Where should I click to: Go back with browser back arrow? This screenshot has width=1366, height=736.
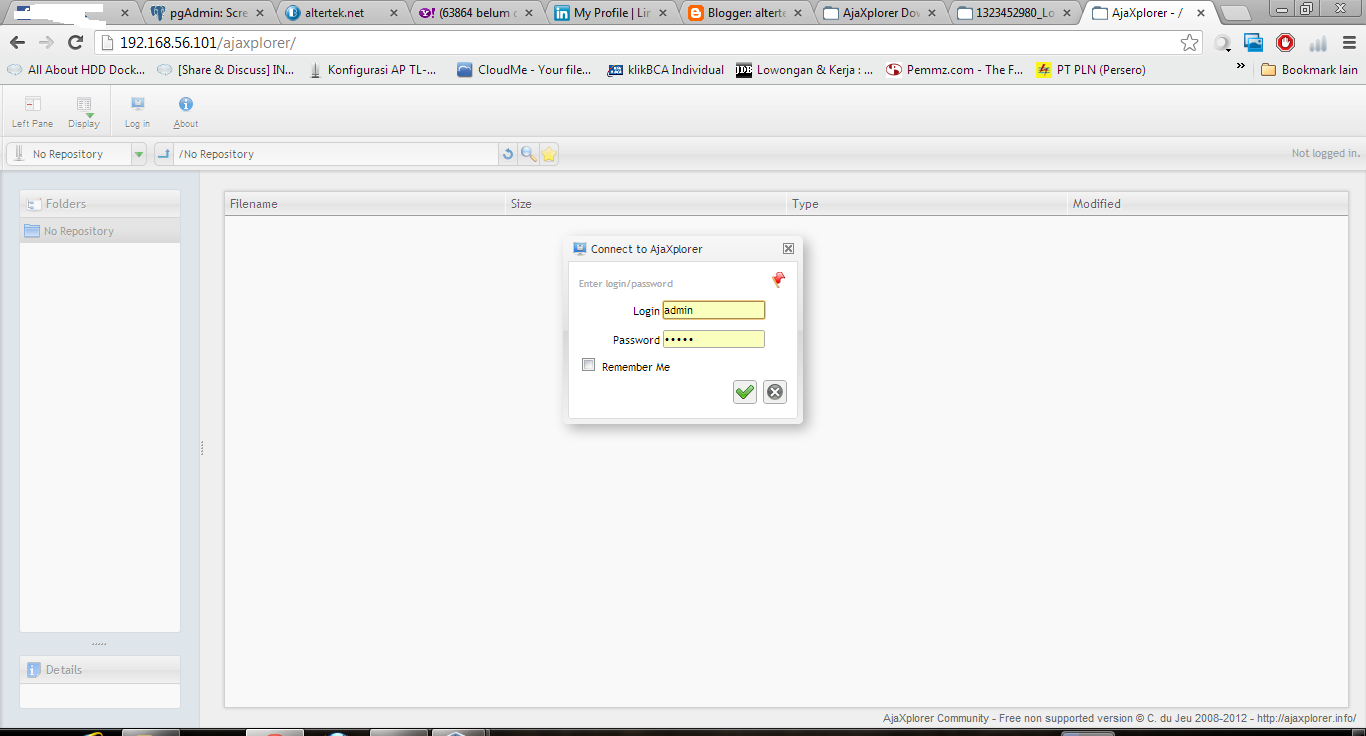coord(17,43)
